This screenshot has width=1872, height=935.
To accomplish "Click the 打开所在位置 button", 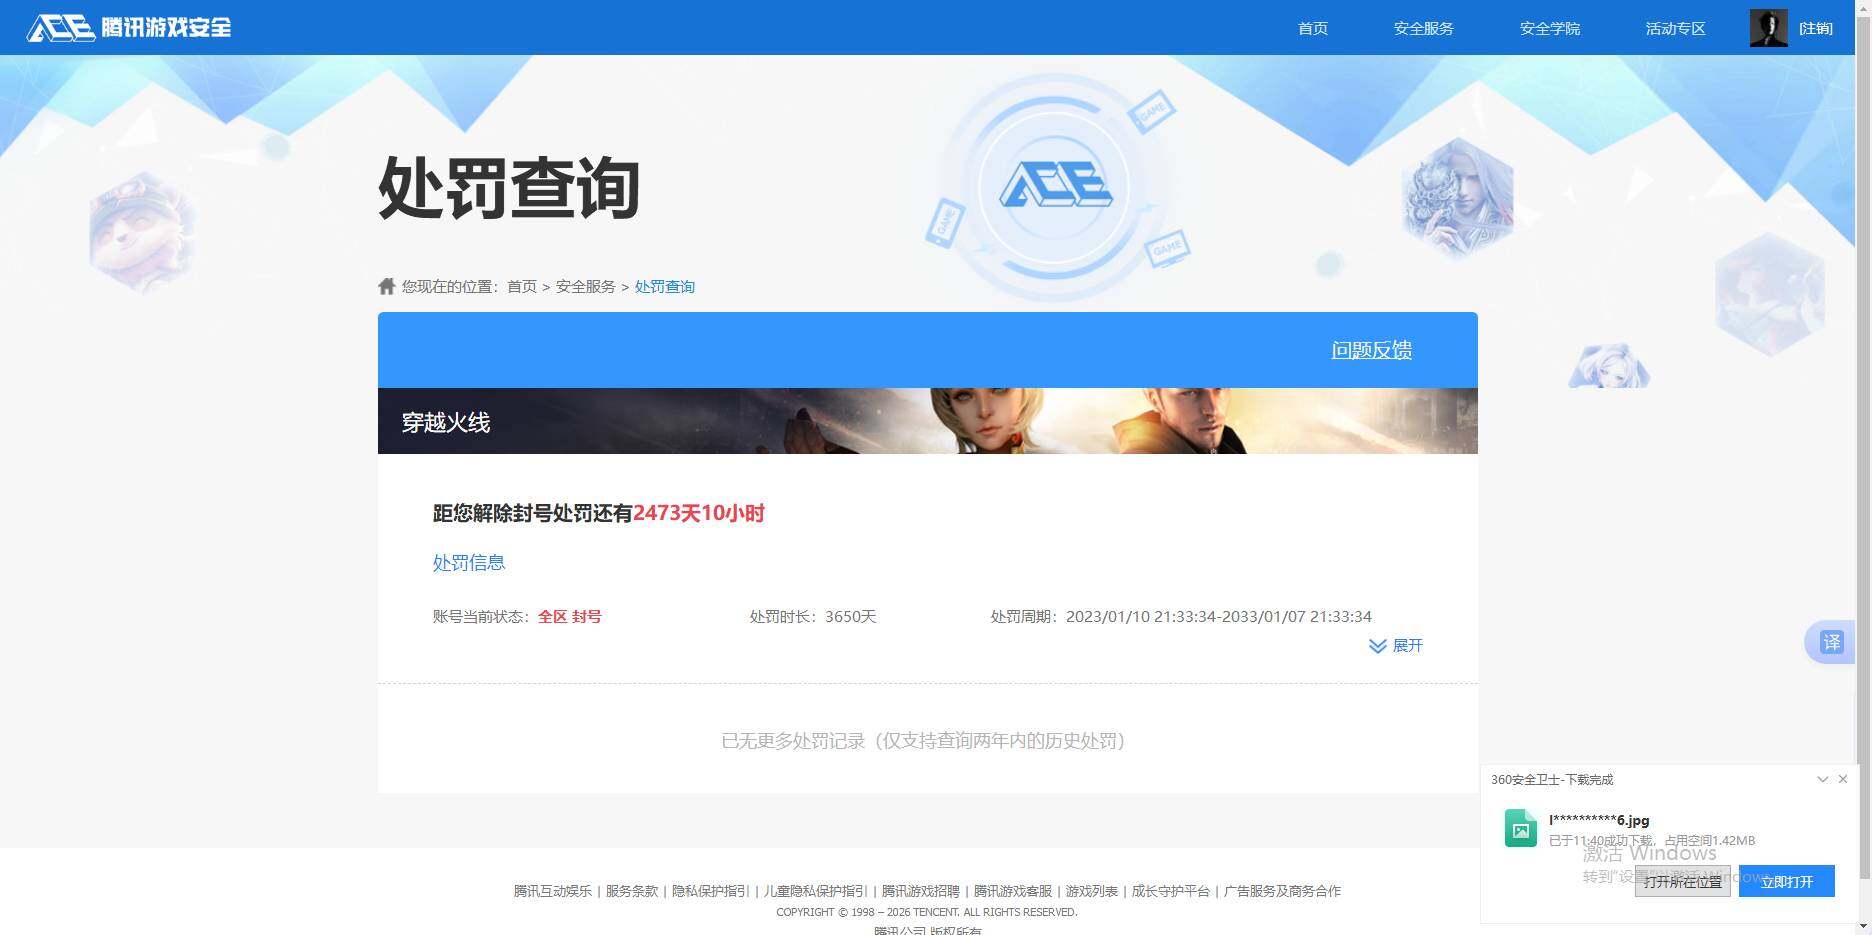I will [x=1682, y=881].
